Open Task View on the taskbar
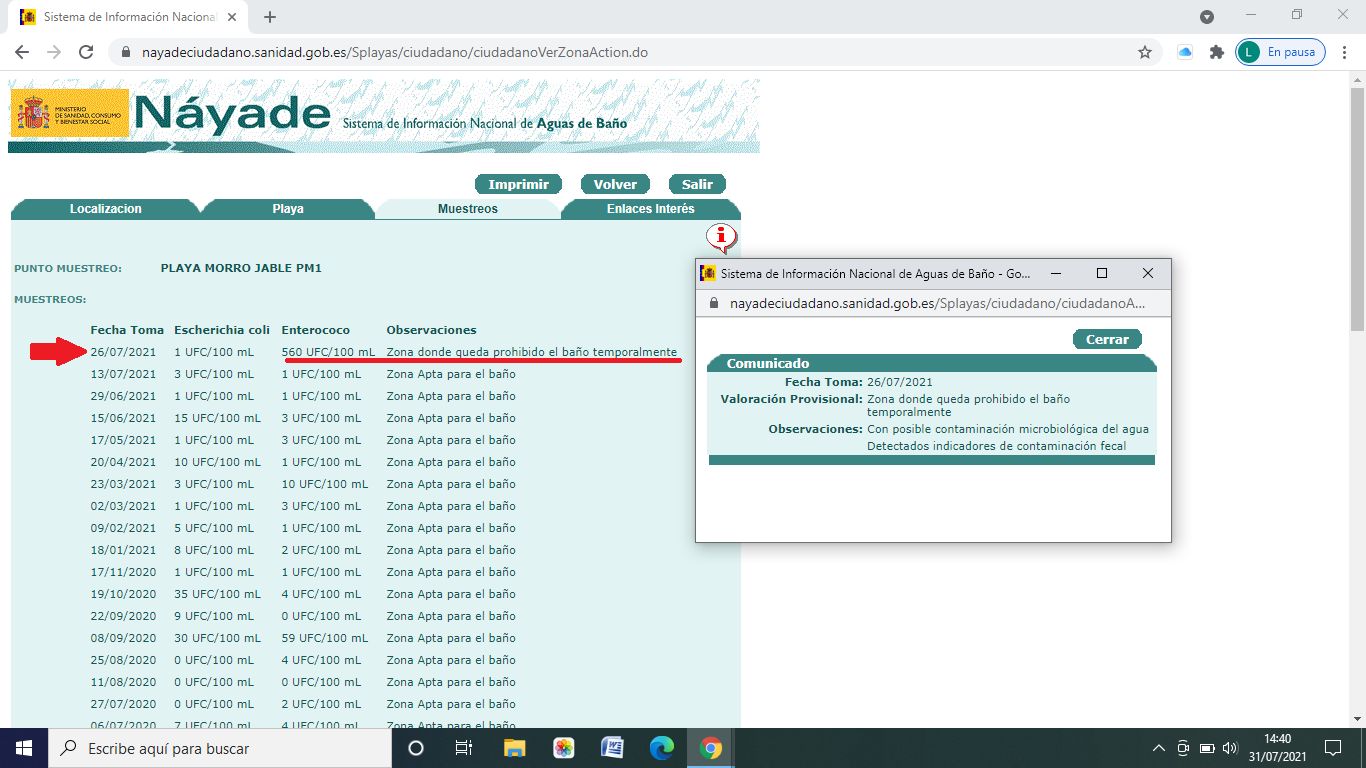Image resolution: width=1366 pixels, height=768 pixels. pyautogui.click(x=464, y=748)
